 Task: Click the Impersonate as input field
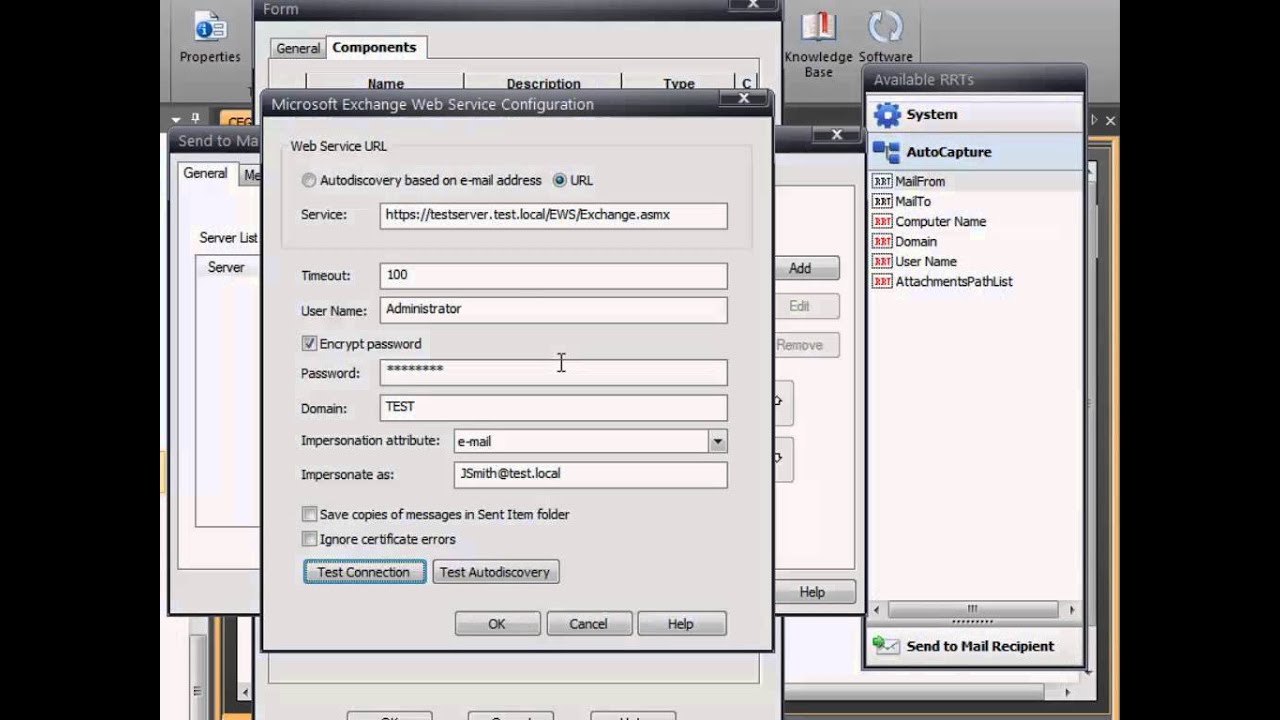[x=590, y=474]
